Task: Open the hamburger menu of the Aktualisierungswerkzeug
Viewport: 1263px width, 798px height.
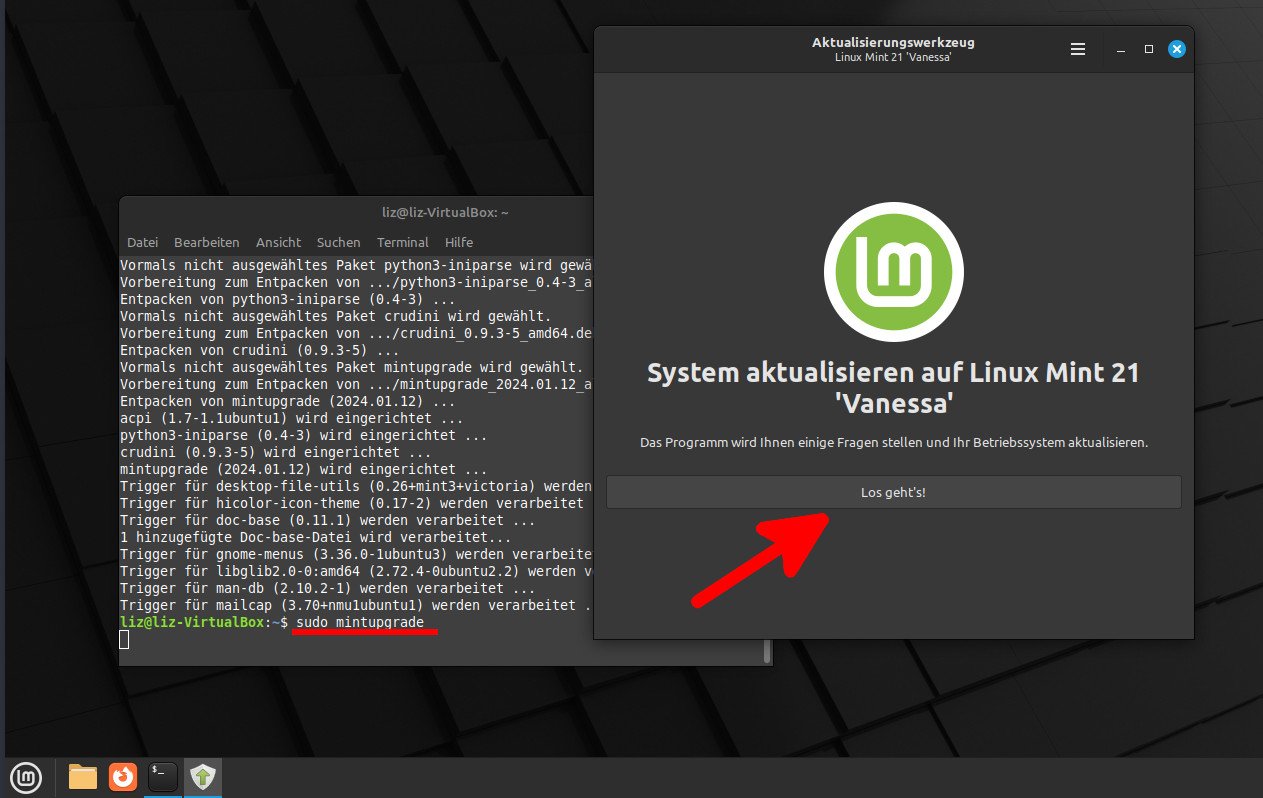Action: [1078, 48]
